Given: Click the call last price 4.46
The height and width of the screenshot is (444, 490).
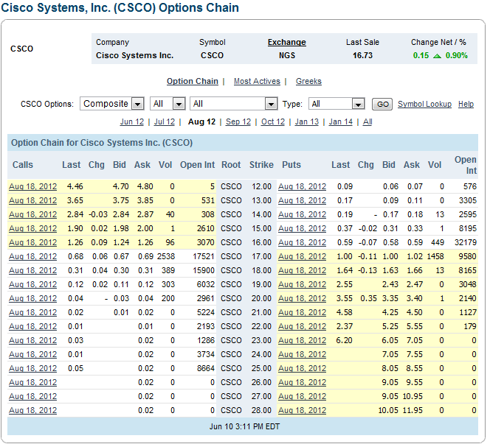Looking at the screenshot, I should 75,186.
